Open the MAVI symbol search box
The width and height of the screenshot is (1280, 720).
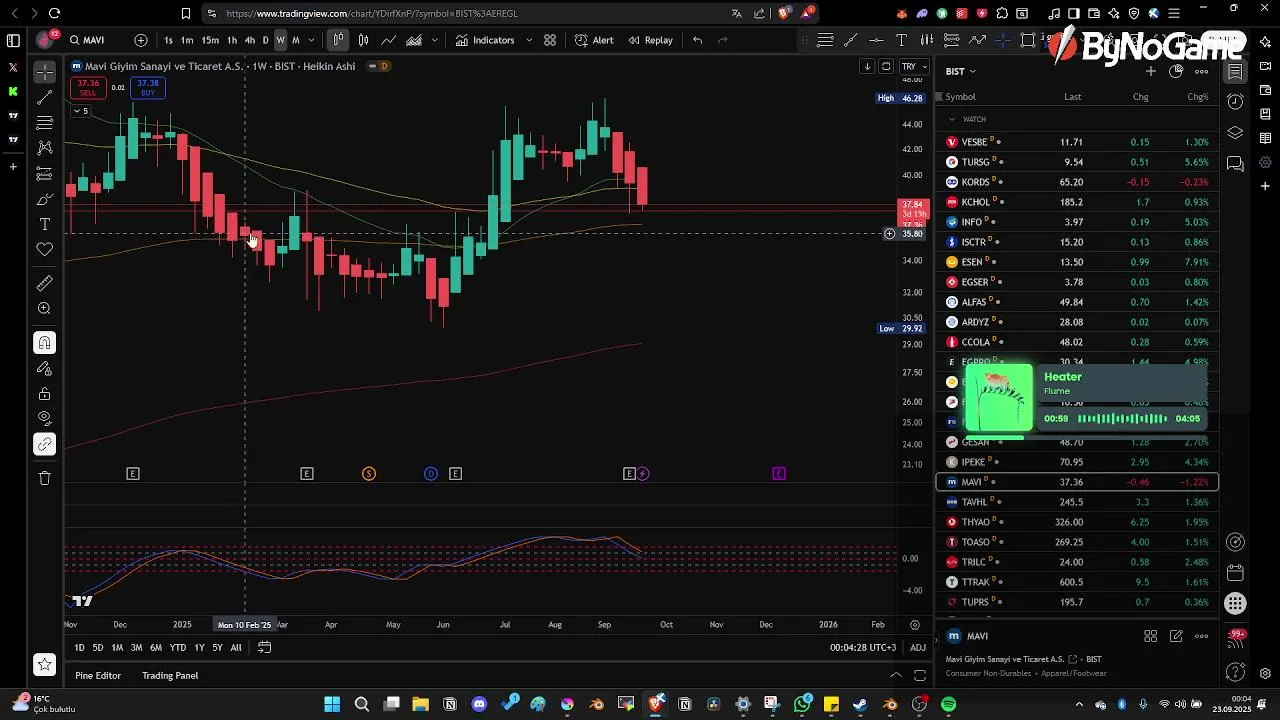[x=94, y=40]
